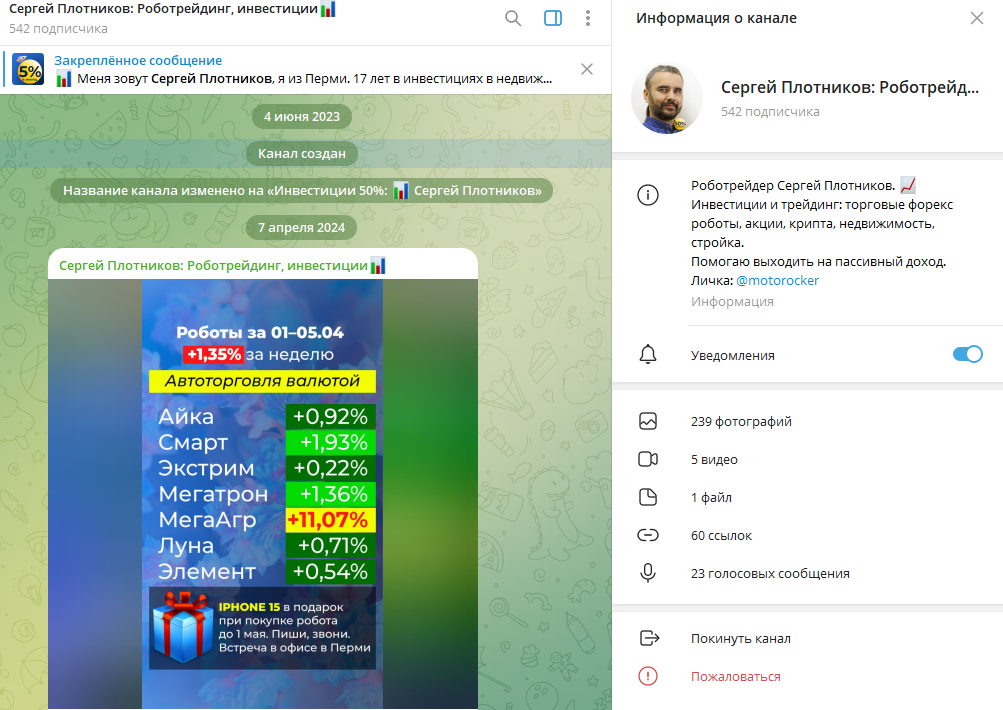Toggle the Уведомления switch off
This screenshot has height=710, width=1003.
point(967,354)
